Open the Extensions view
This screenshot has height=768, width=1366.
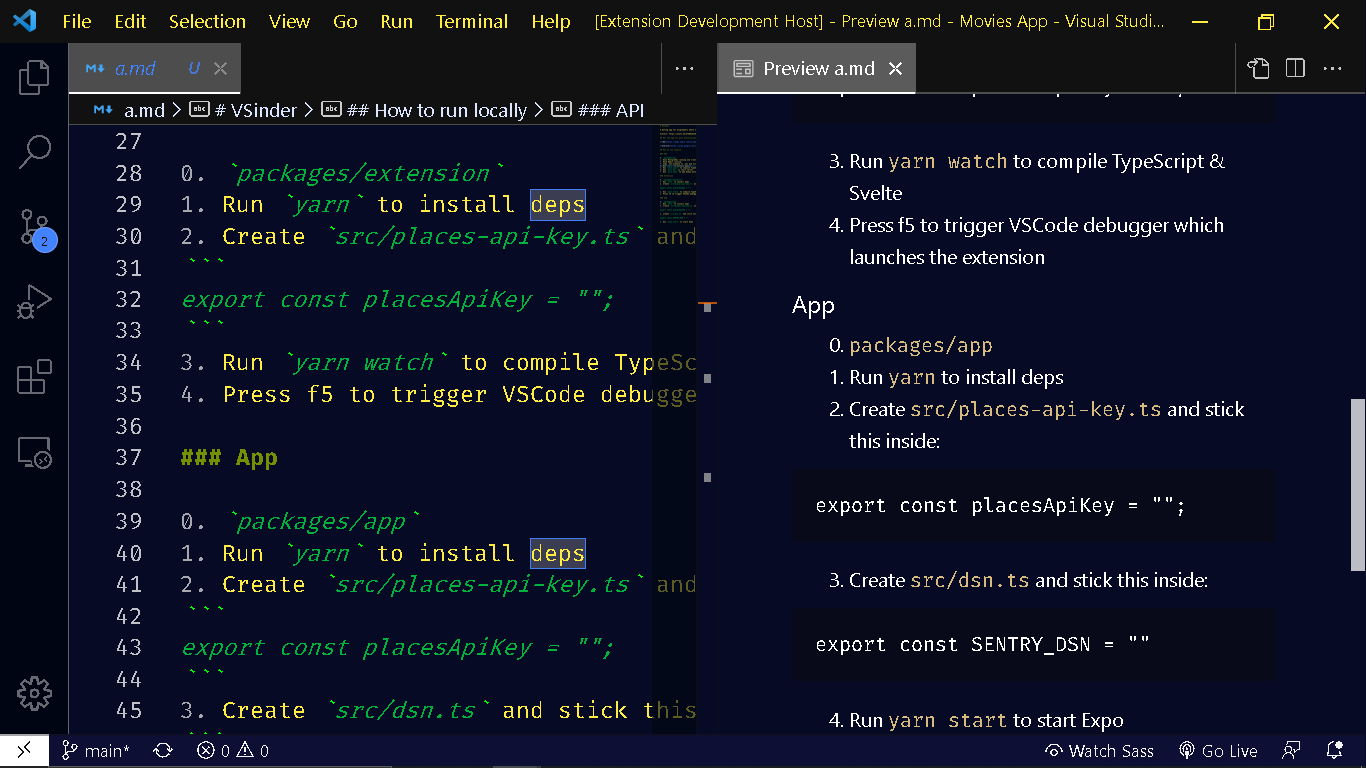[x=34, y=378]
